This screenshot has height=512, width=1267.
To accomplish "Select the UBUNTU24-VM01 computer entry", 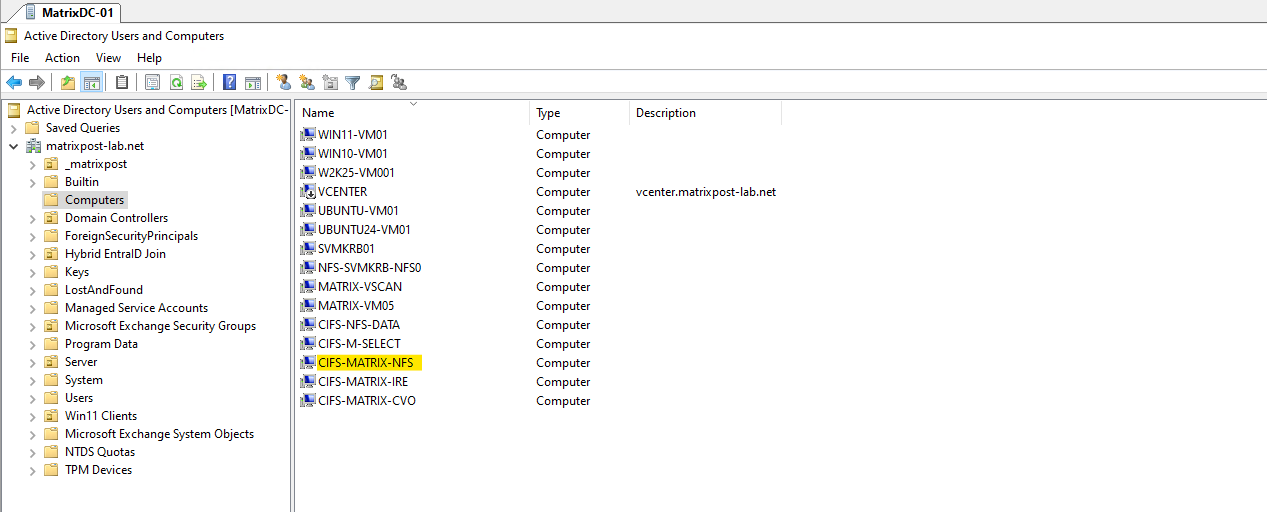I will 364,230.
